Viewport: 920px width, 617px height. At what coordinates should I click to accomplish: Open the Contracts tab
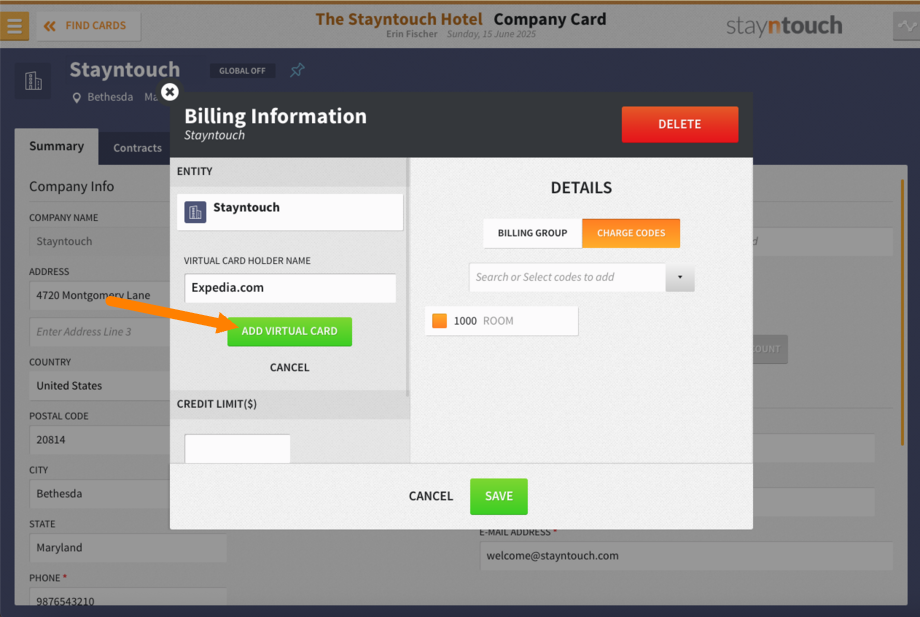click(x=137, y=148)
